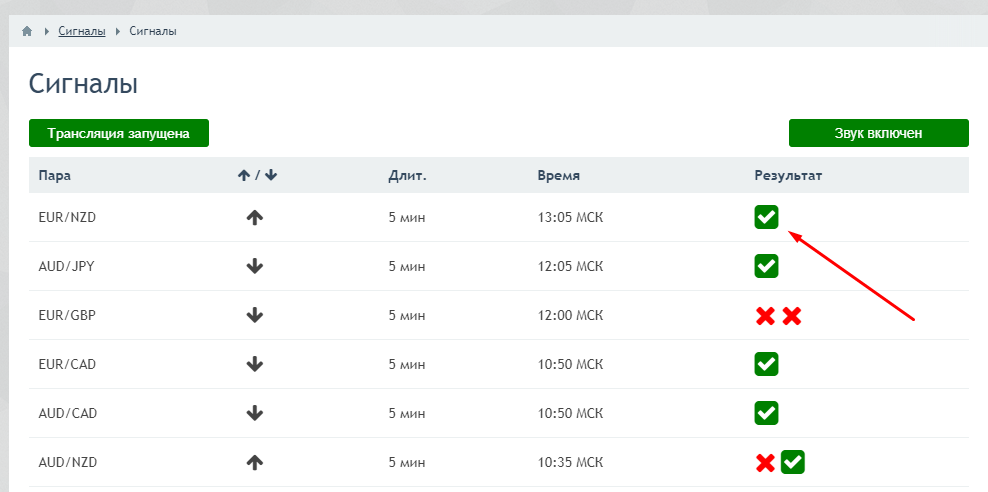Click the 'Время' column header
988x492 pixels.
[x=558, y=176]
